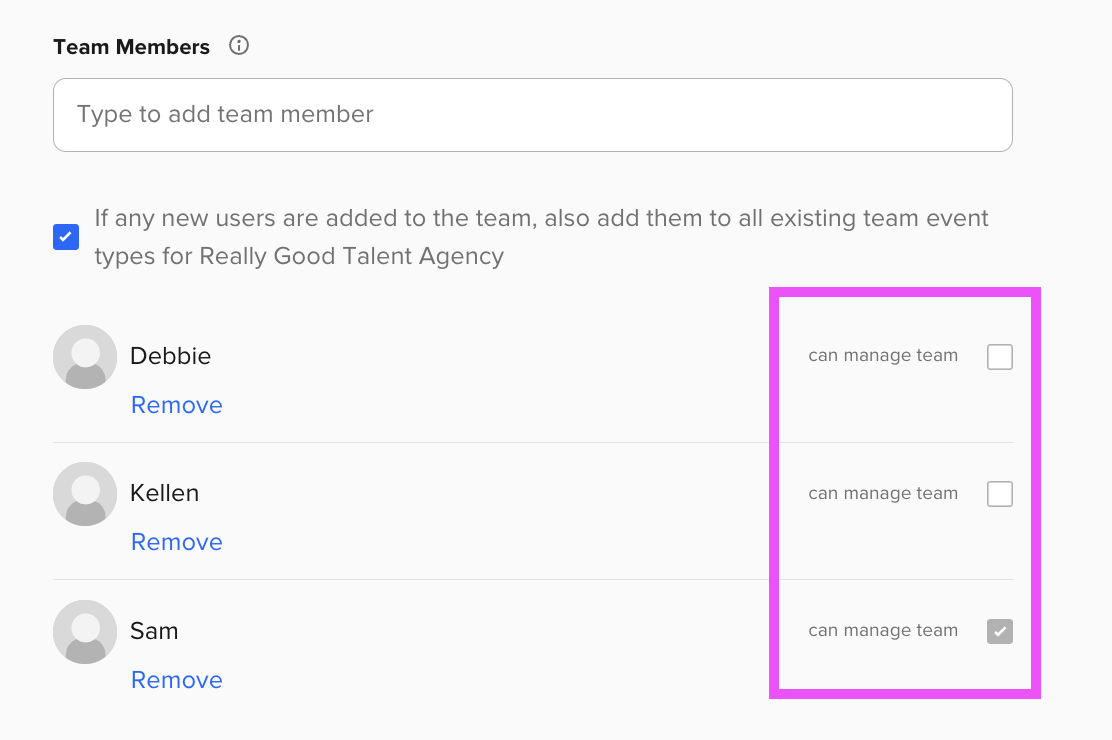1112x740 pixels.
Task: Uncheck the auto-add new users checkbox
Action: tap(66, 237)
